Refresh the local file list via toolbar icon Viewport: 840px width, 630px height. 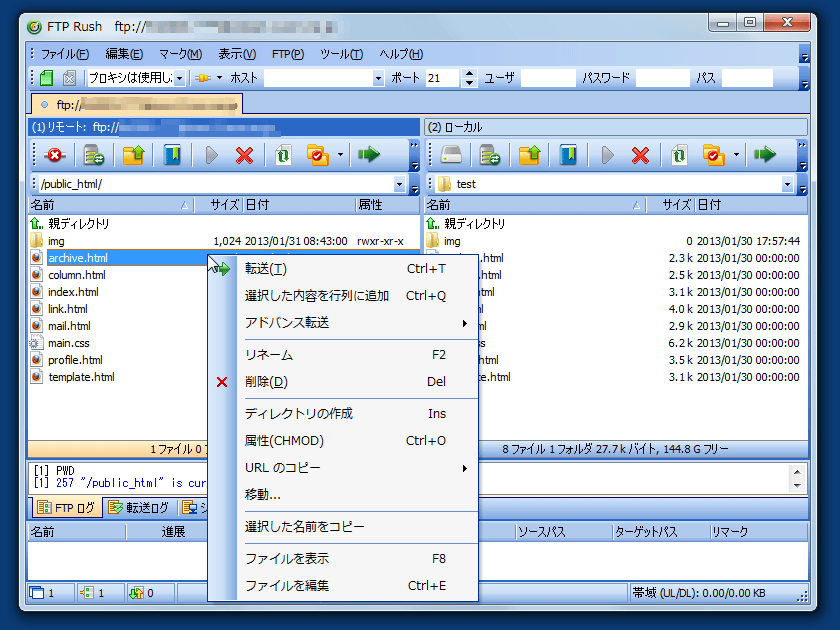click(x=679, y=155)
